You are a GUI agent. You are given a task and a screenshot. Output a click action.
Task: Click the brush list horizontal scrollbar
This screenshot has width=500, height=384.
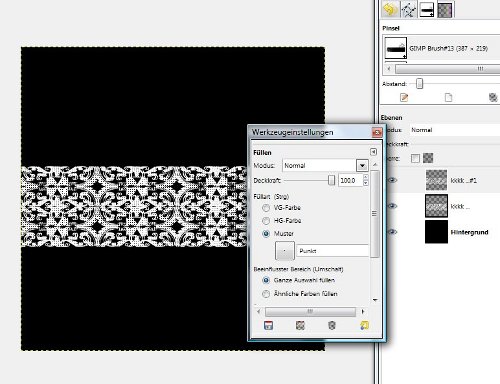pyautogui.click(x=447, y=69)
